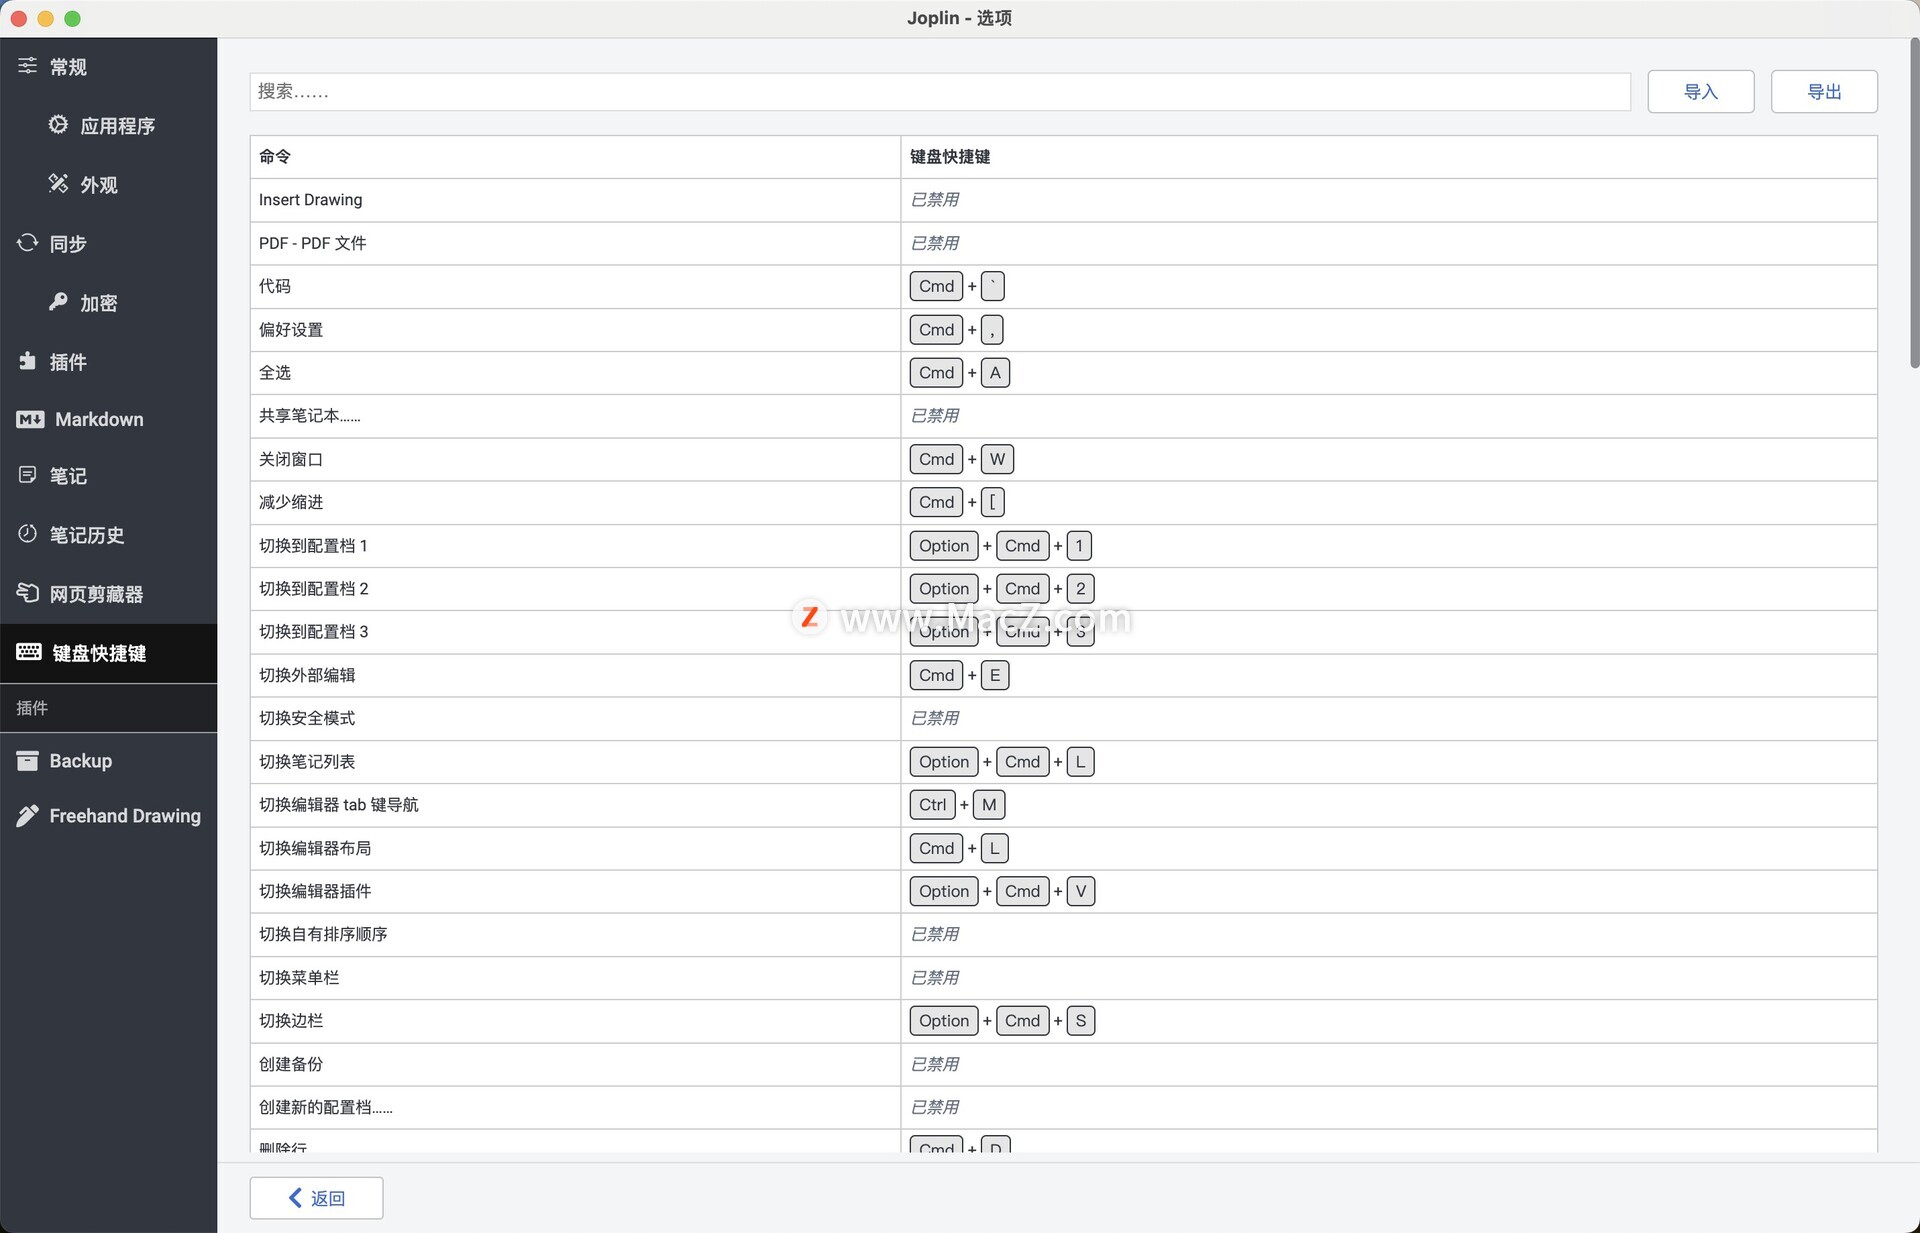Click the Note history clock icon

tap(27, 534)
